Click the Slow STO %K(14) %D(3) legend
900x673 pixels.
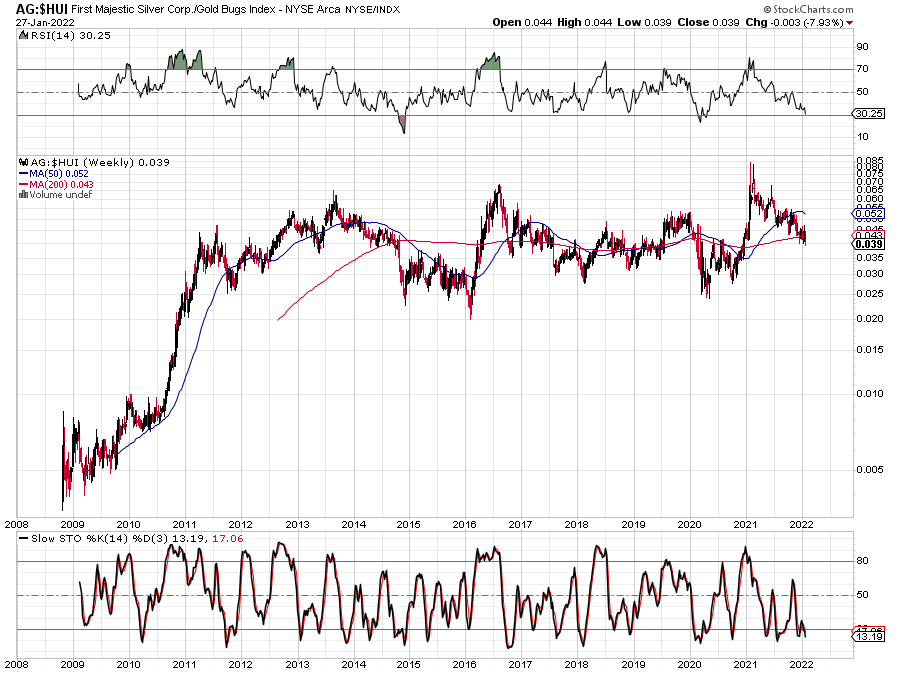point(100,539)
